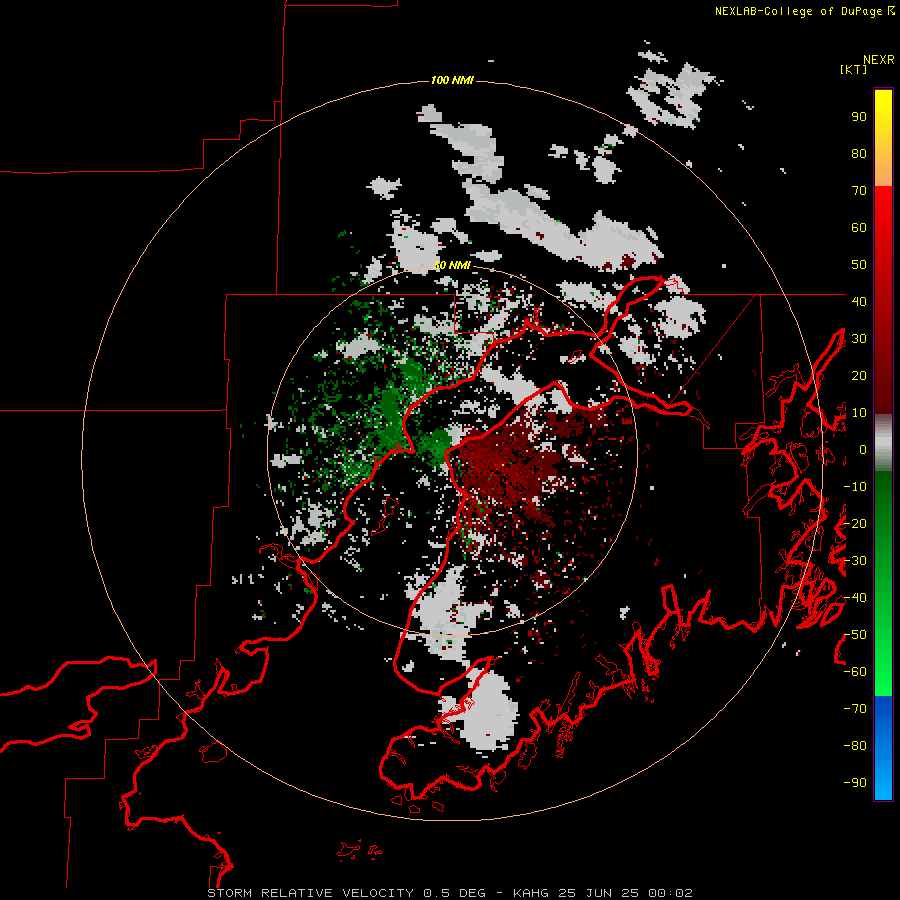This screenshot has height=900, width=900.
Task: Click the 20 value on the velocity scale
Action: (859, 375)
